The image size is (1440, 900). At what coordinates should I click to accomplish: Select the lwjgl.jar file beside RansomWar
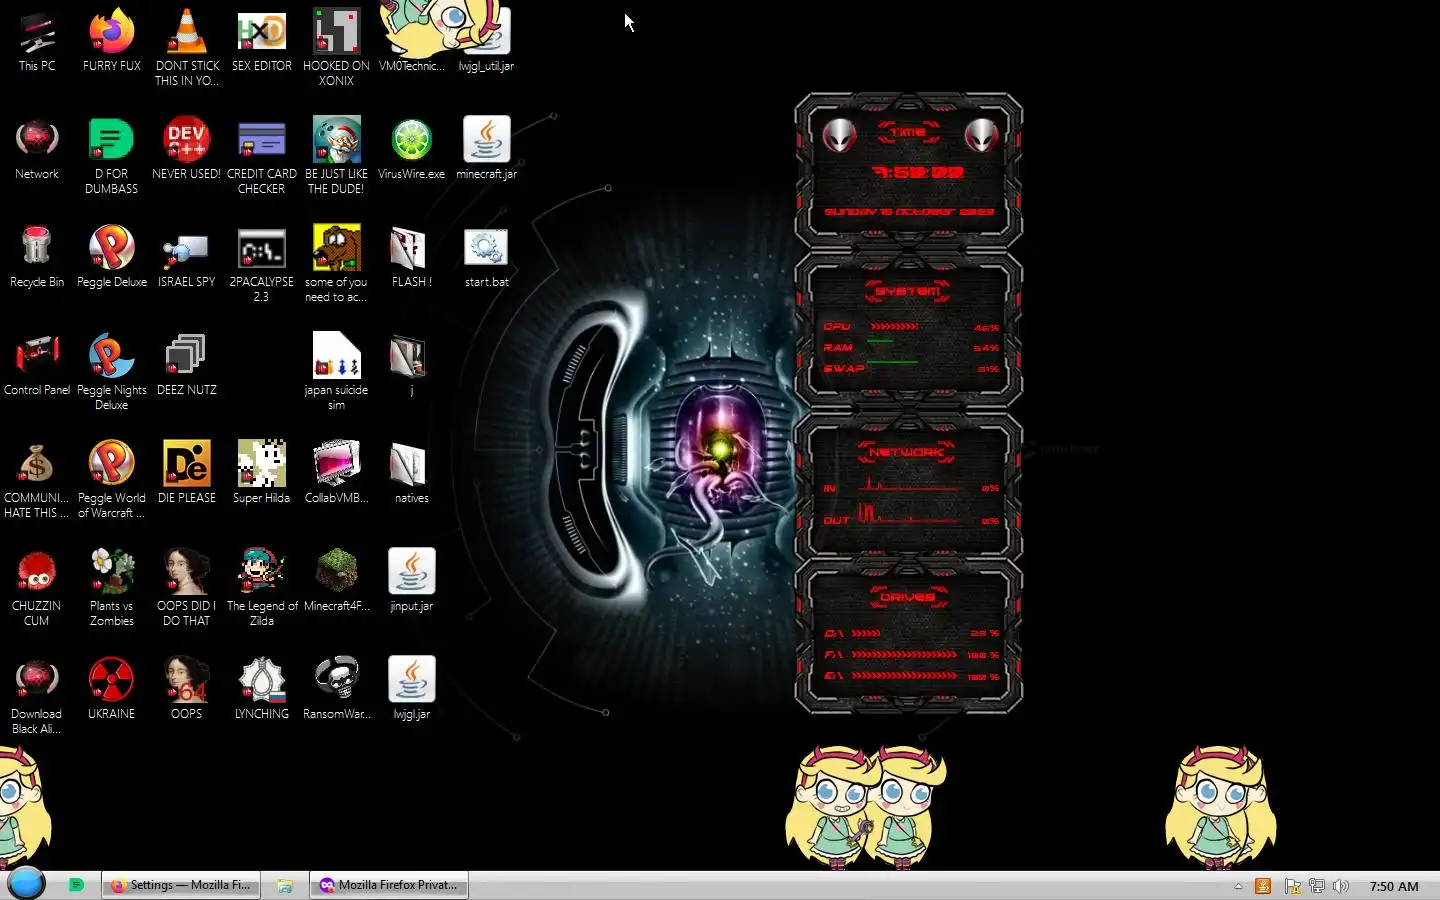411,688
